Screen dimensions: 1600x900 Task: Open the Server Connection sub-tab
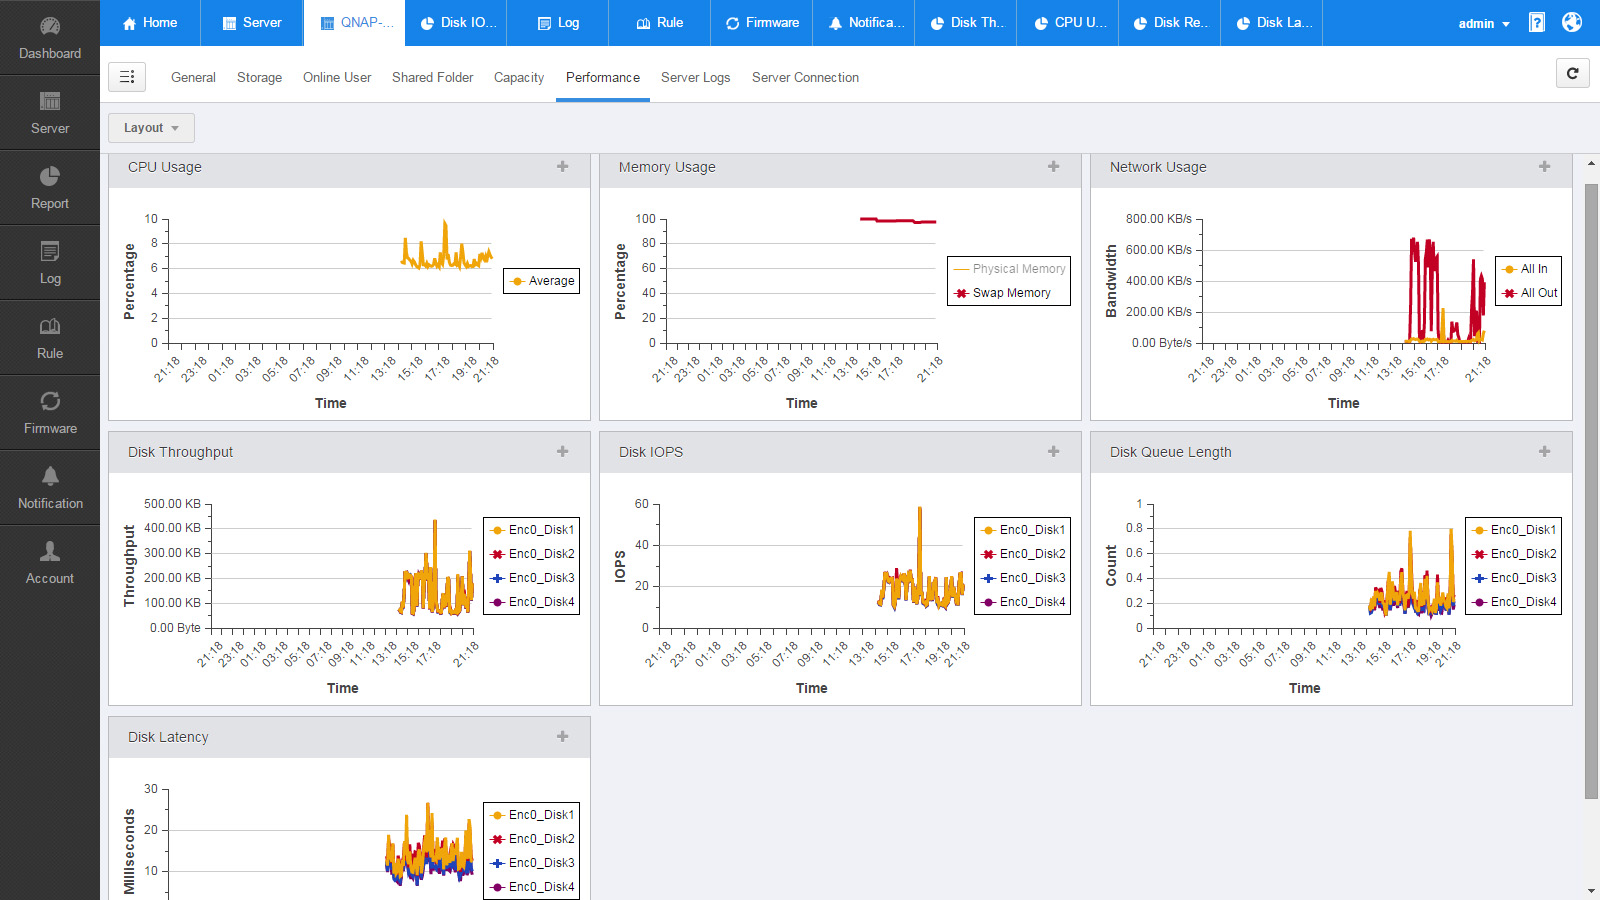point(805,77)
